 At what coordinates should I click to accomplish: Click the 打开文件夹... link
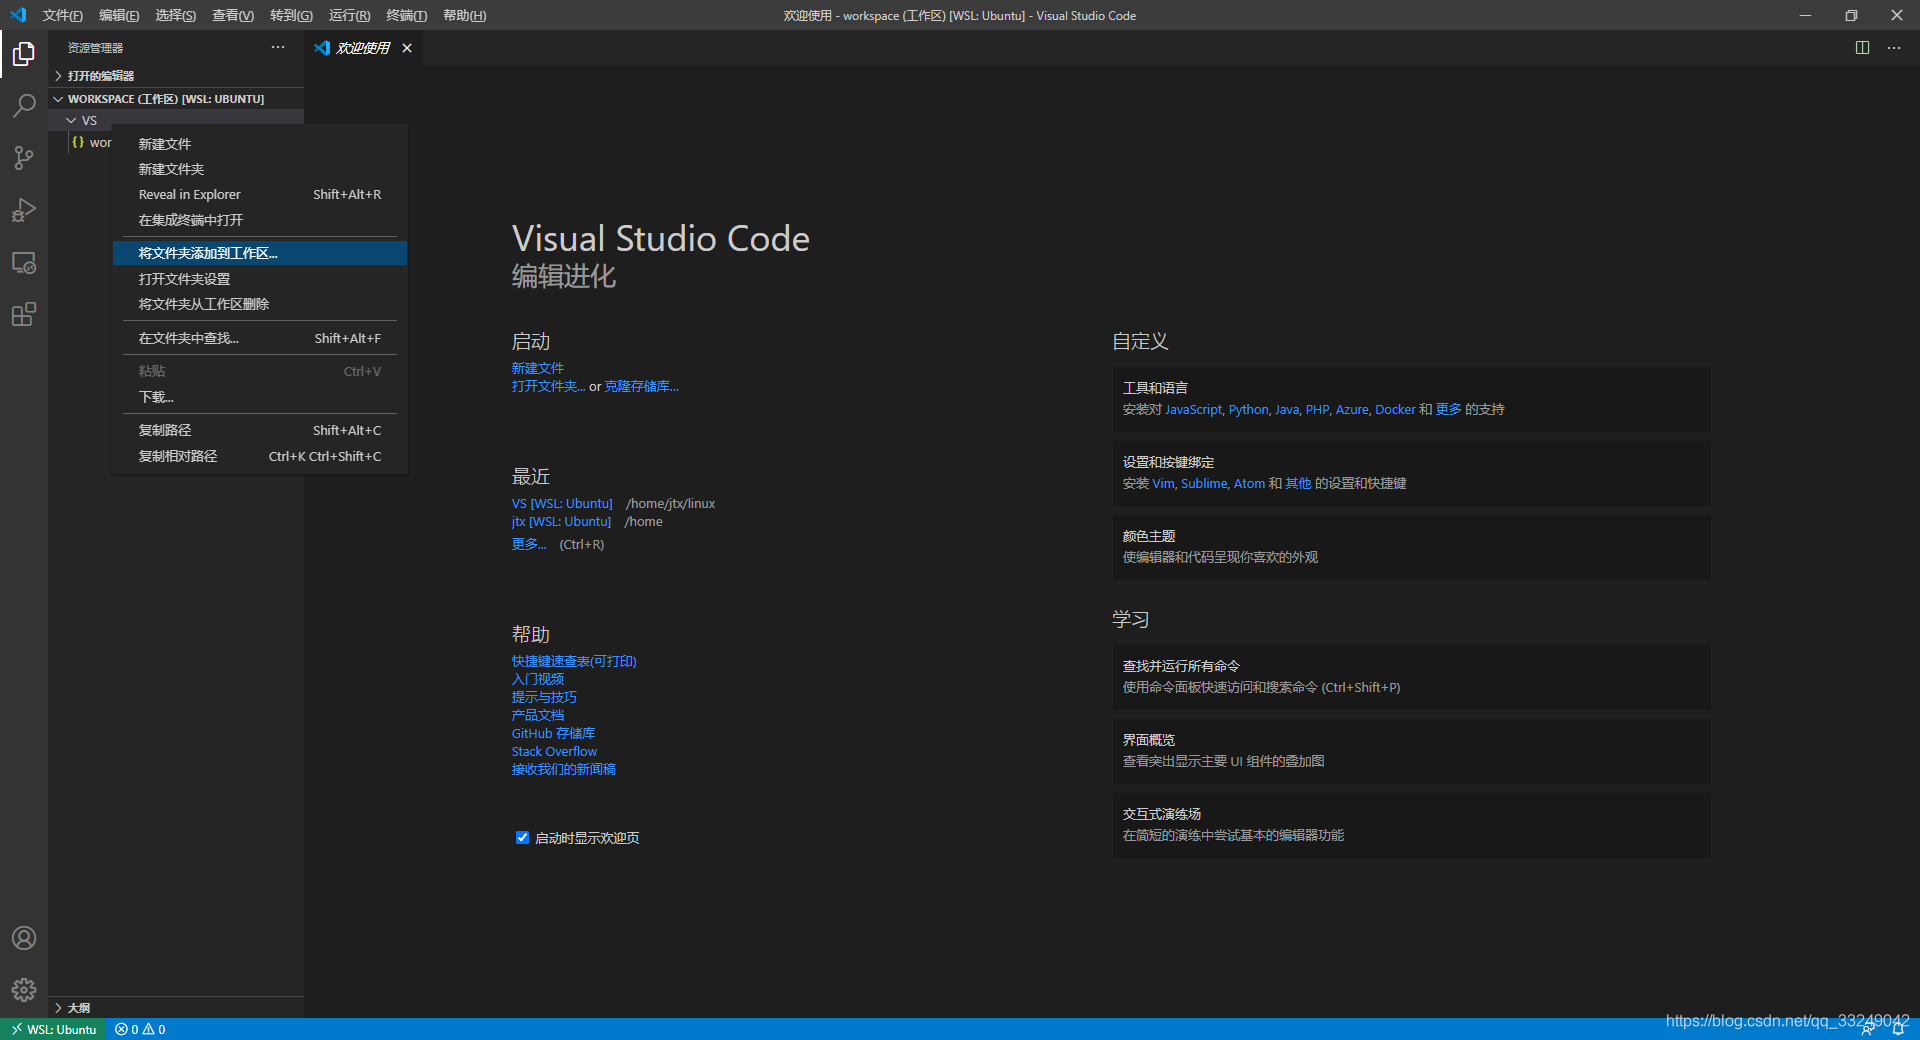tap(549, 386)
